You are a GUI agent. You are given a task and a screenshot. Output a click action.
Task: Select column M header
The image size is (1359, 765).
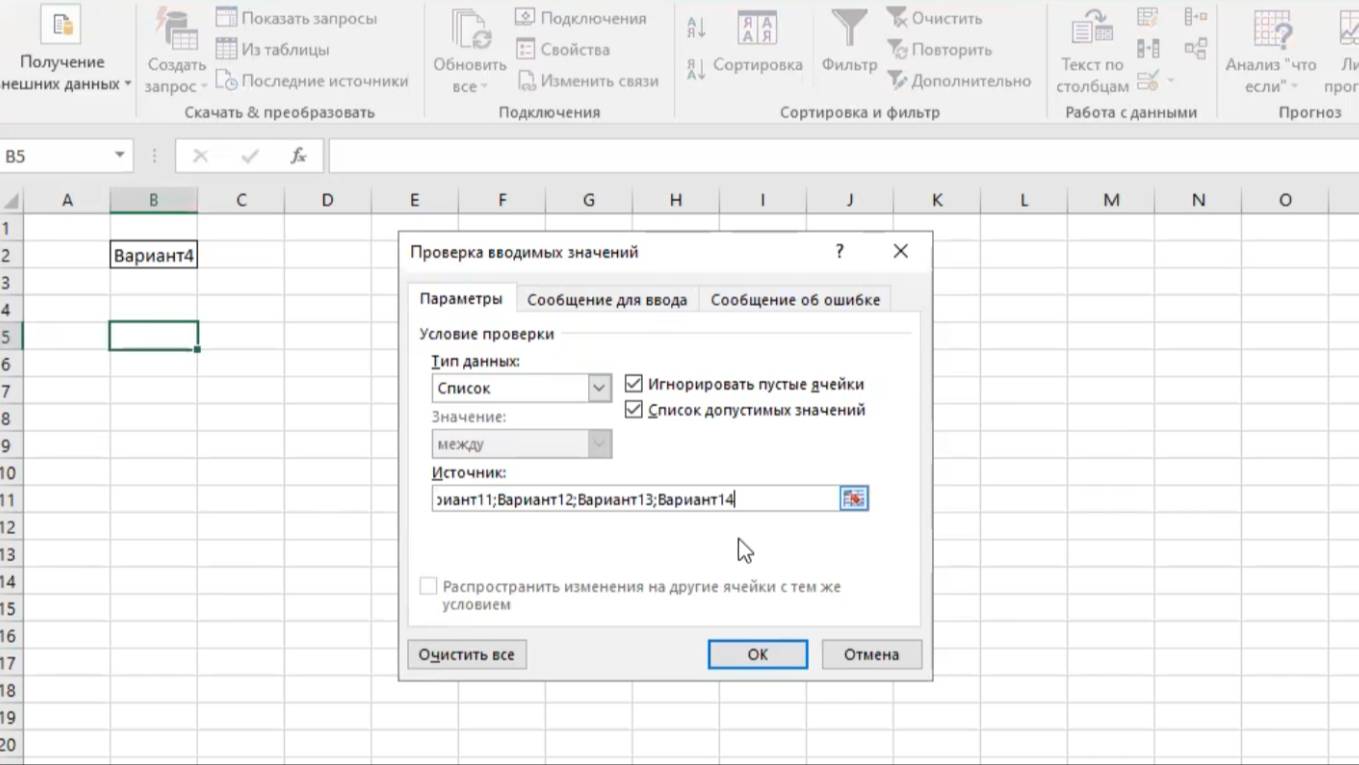(1111, 200)
